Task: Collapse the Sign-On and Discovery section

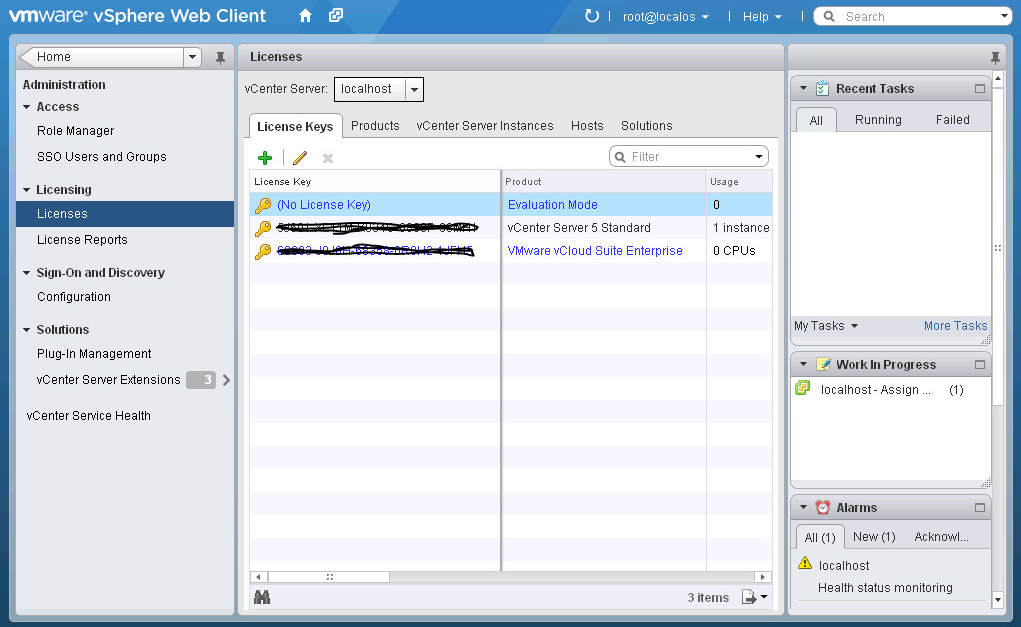Action: [x=27, y=273]
